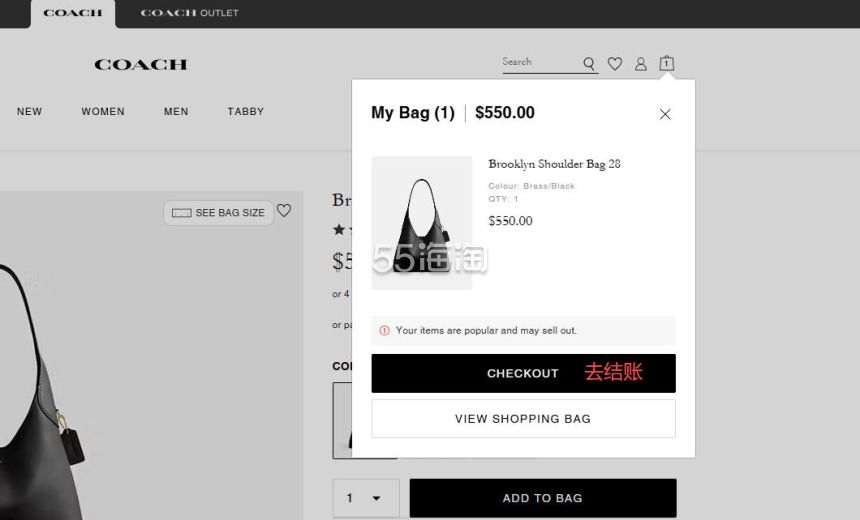This screenshot has width=860, height=520.
Task: Open the Women menu
Action: coord(103,112)
